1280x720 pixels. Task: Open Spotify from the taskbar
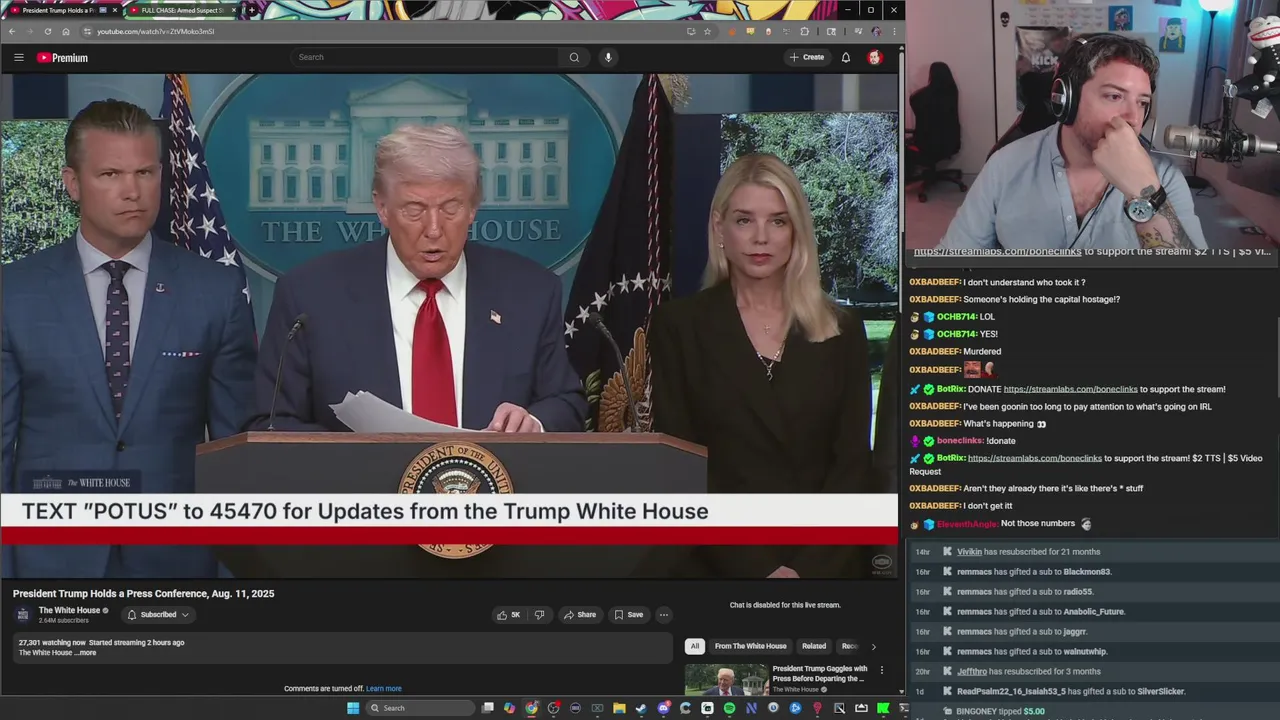(729, 708)
